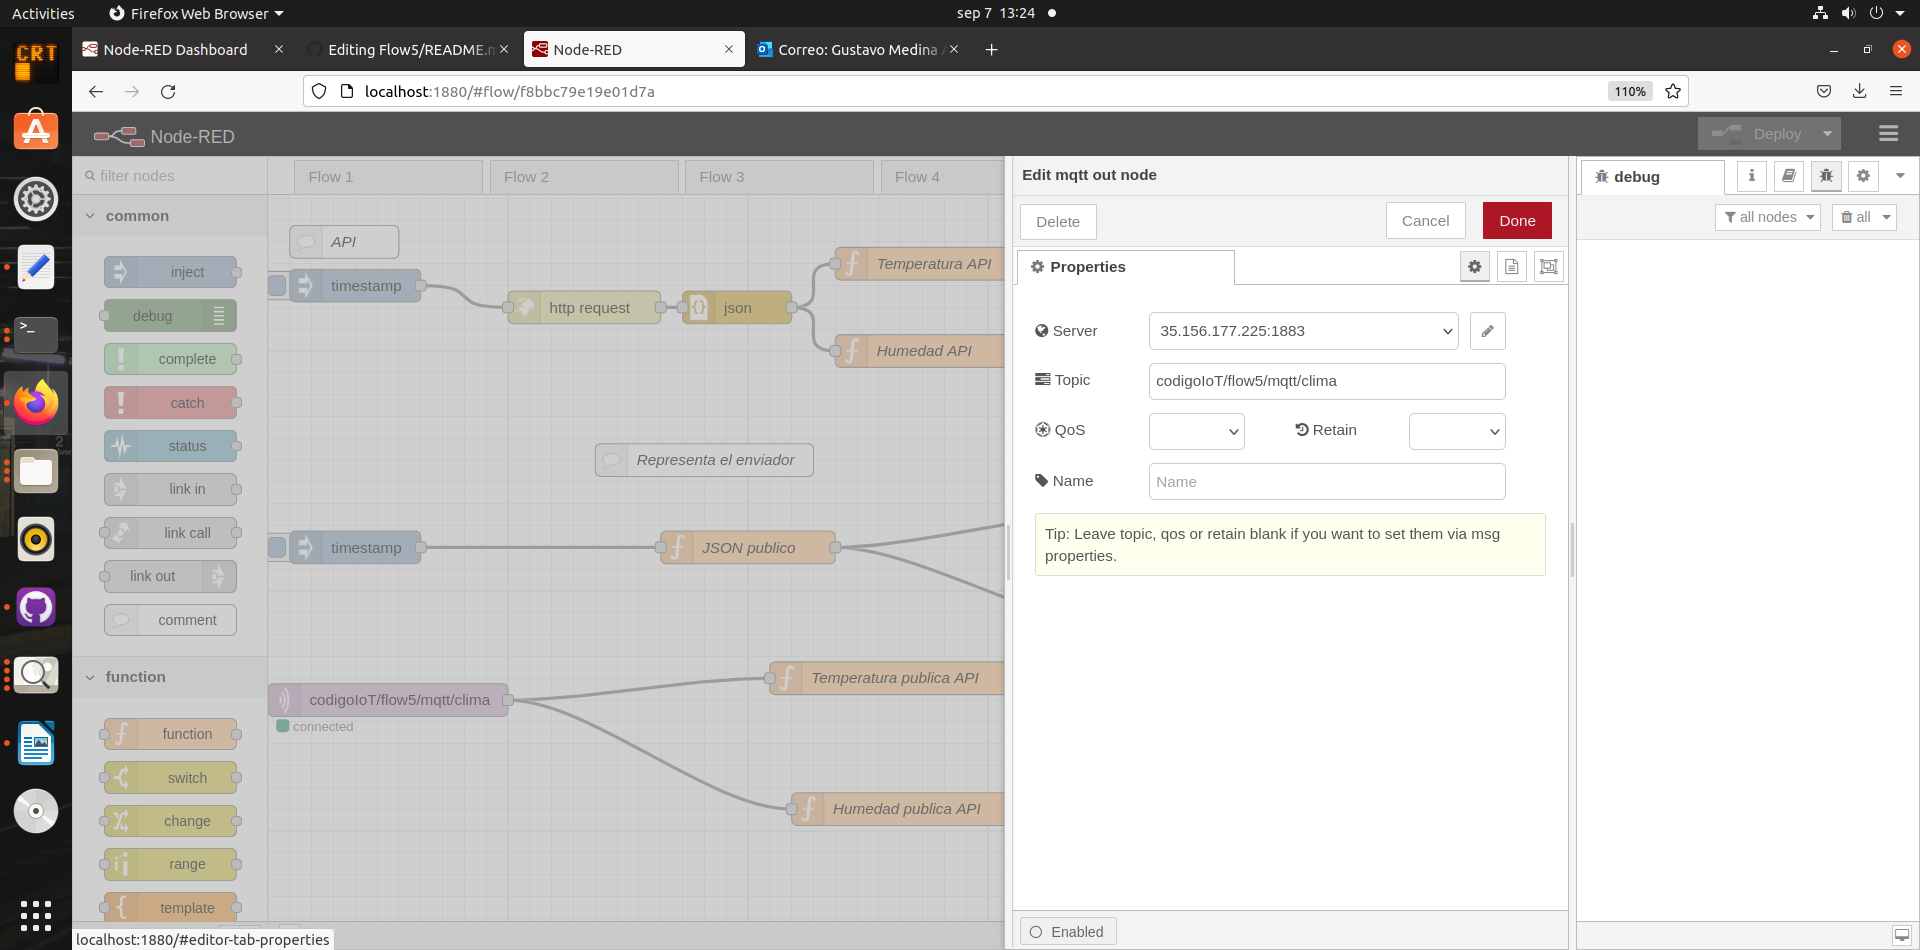The height and width of the screenshot is (950, 1920).
Task: Launch GitHub Desktop from the dock
Action: [36, 607]
